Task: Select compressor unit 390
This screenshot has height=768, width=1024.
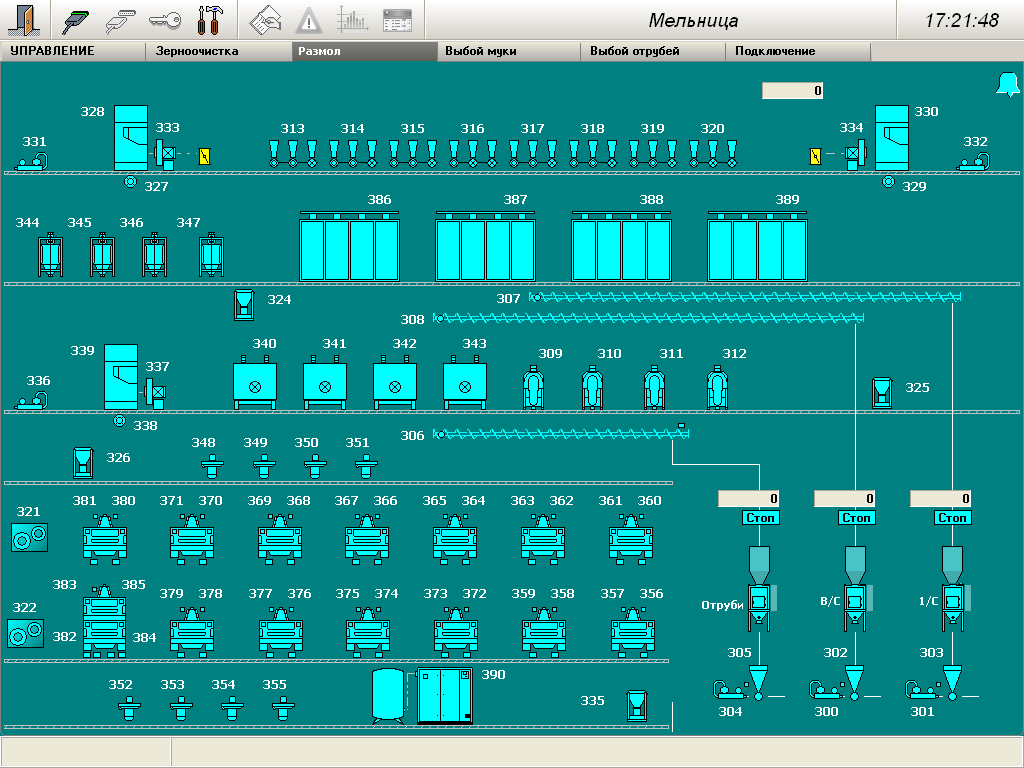Action: (x=444, y=696)
